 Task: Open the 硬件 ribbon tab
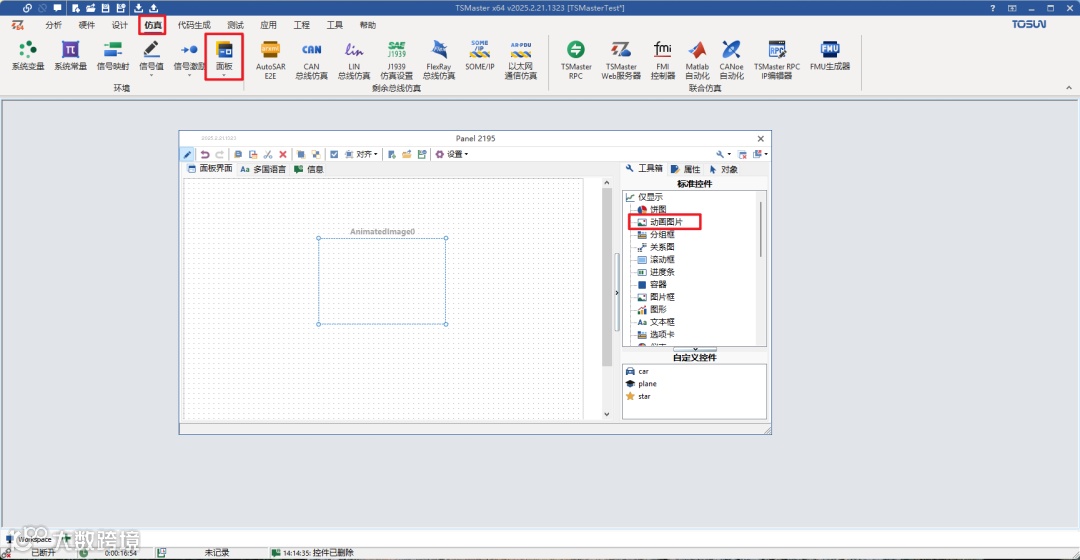87,25
